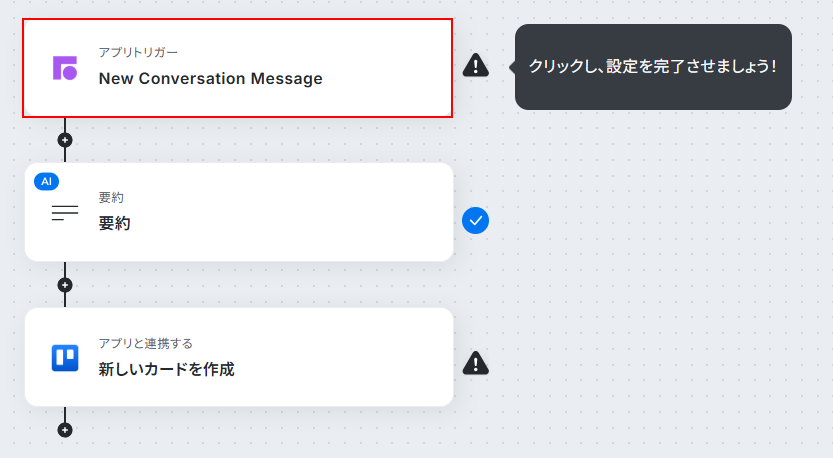Add a step below the 要約 card
Viewport: 833px width, 458px height.
coord(65,285)
